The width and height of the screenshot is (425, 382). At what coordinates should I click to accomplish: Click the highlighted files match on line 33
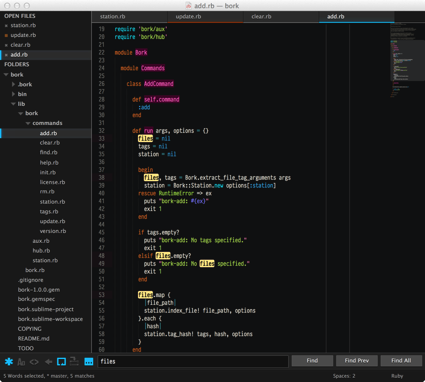click(x=145, y=138)
